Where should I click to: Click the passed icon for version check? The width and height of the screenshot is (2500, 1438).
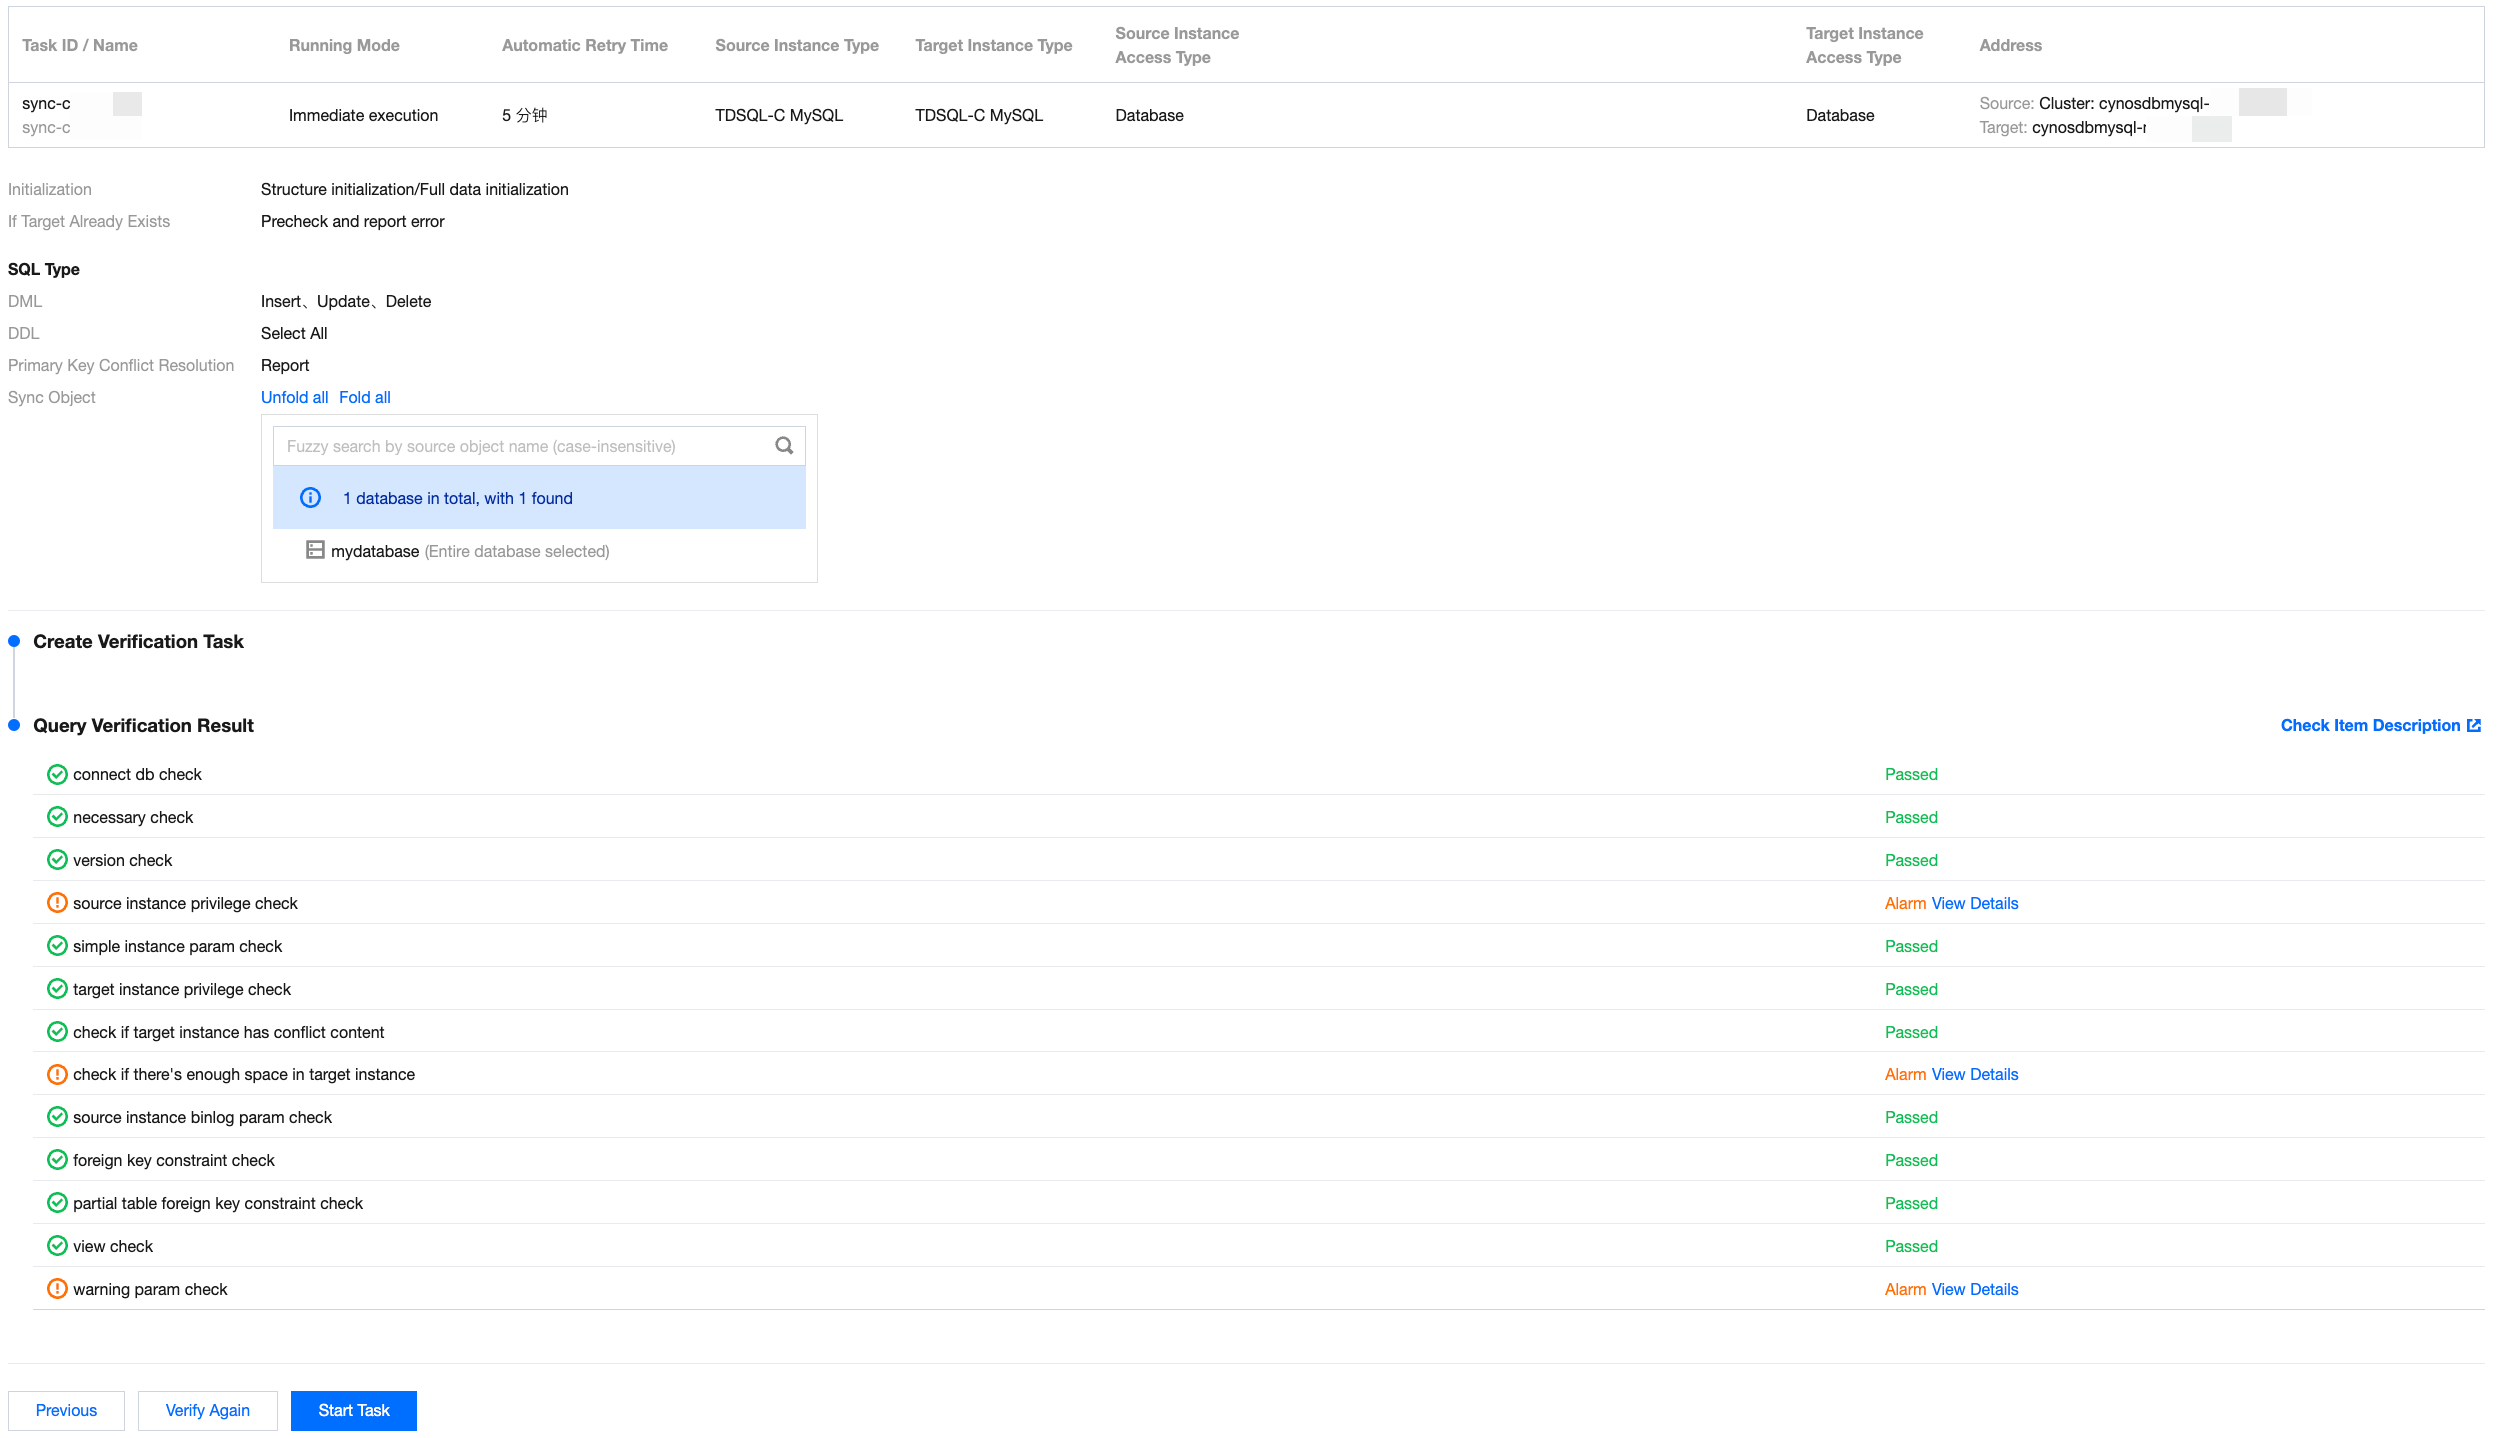(x=57, y=860)
